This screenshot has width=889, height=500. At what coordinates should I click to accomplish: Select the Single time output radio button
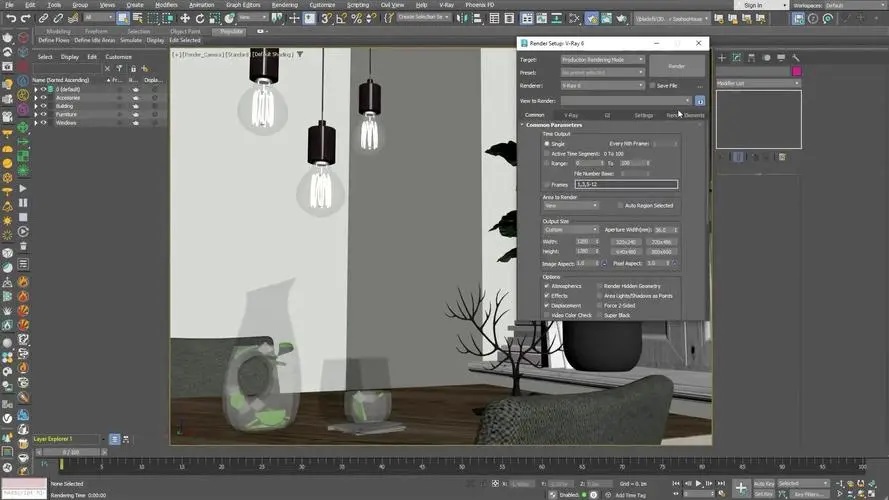click(547, 144)
